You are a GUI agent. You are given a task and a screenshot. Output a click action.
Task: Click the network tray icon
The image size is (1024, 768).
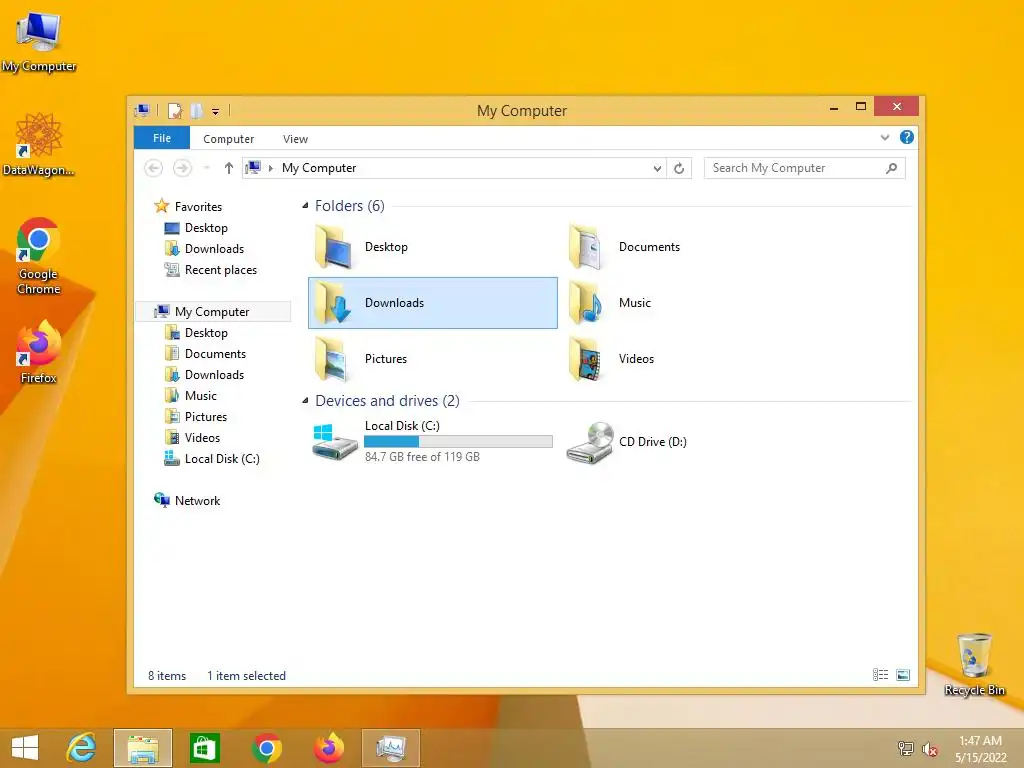(906, 748)
